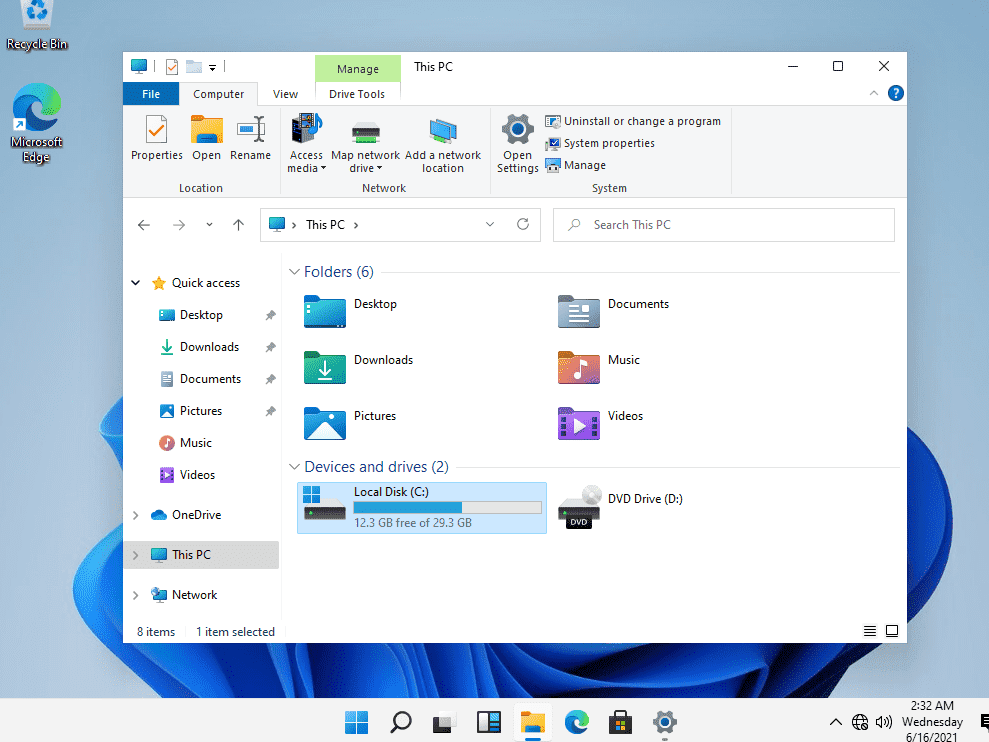Viewport: 989px width, 742px height.
Task: Select Music in the navigation pane
Action: [196, 443]
